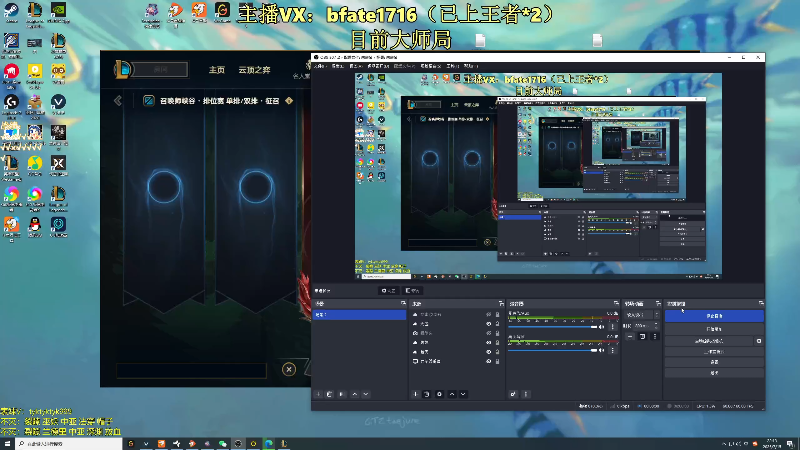Image resolution: width=800 pixels, height=450 pixels.
Task: Pop out the Sources dock window icon
Action: [x=501, y=304]
